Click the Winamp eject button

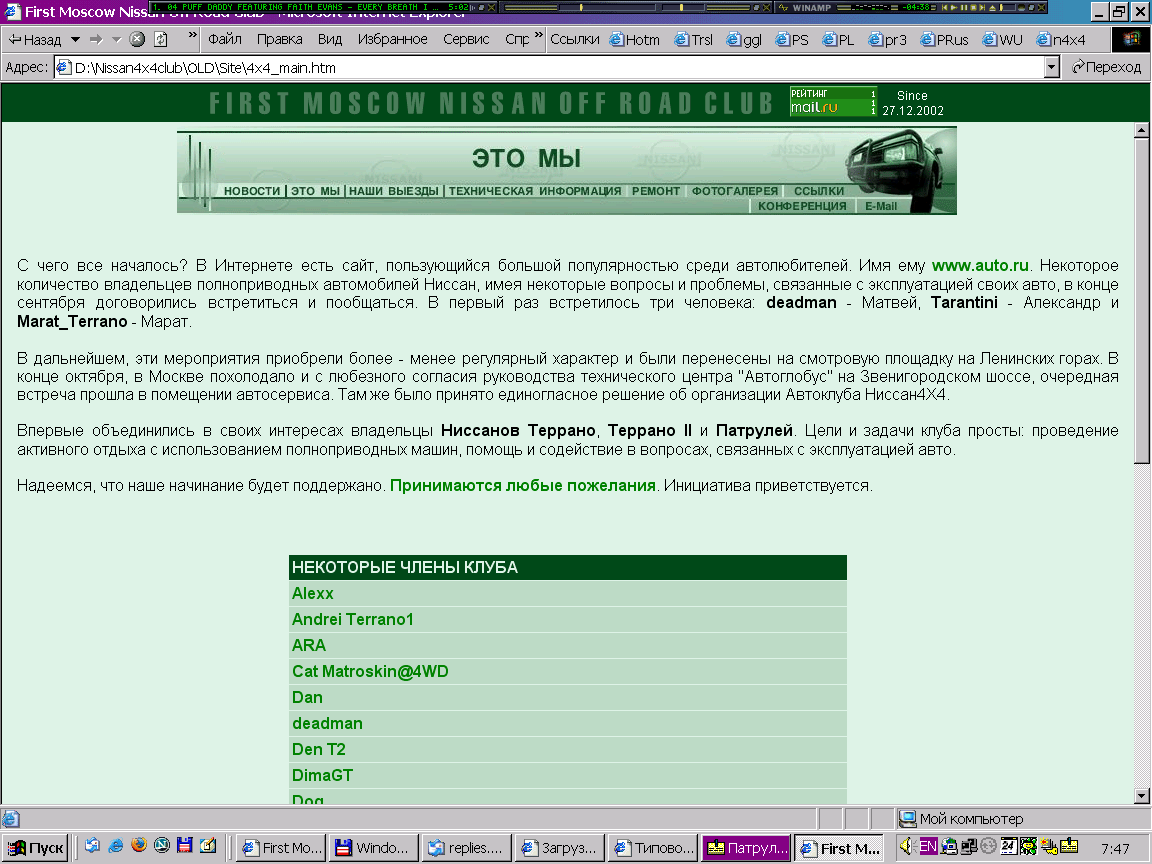992,7
